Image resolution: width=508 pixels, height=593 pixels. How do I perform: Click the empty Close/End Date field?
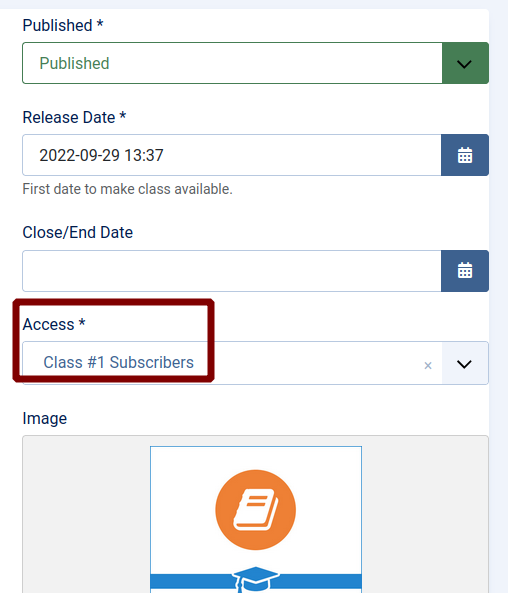coord(231,271)
